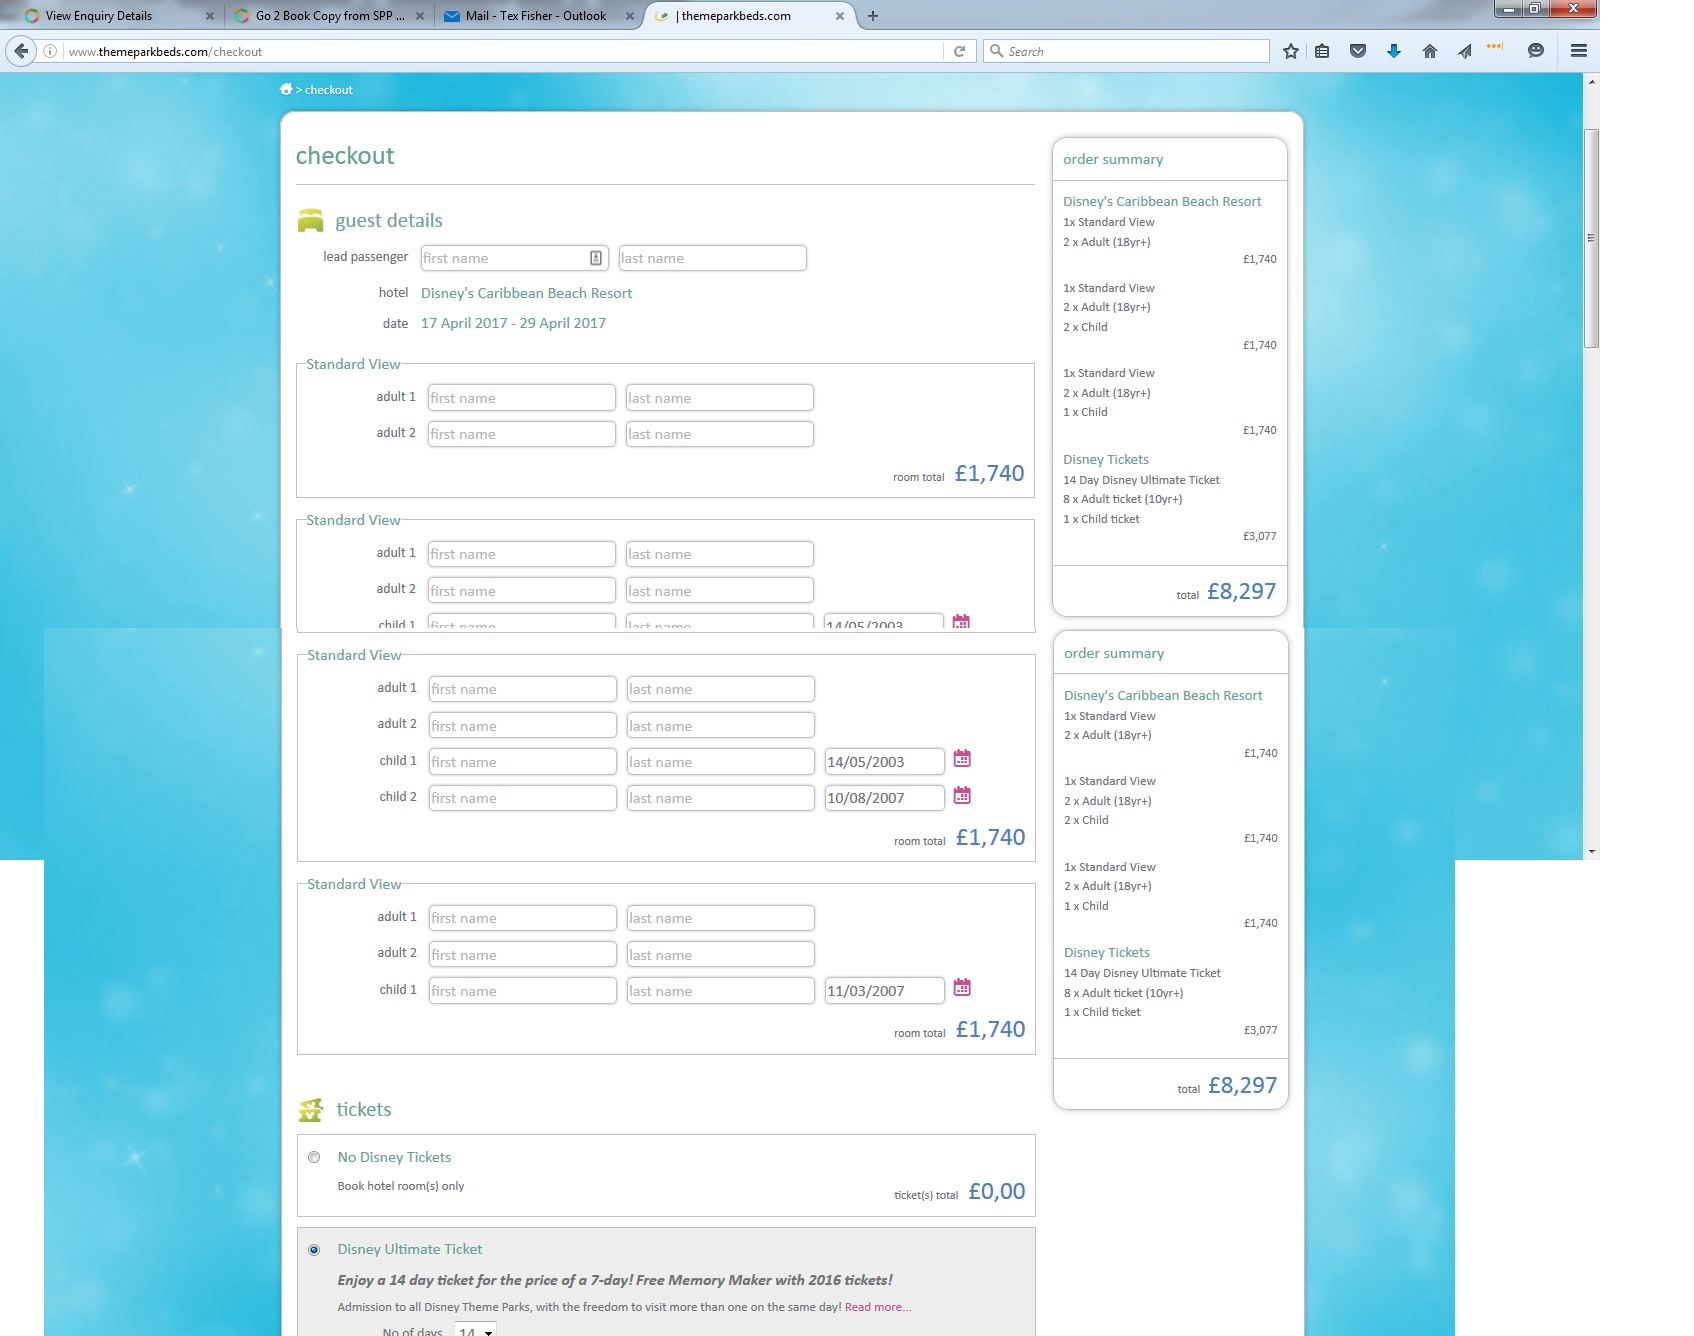This screenshot has width=1694, height=1336.
Task: Show site information icon in address bar
Action: click(x=50, y=51)
